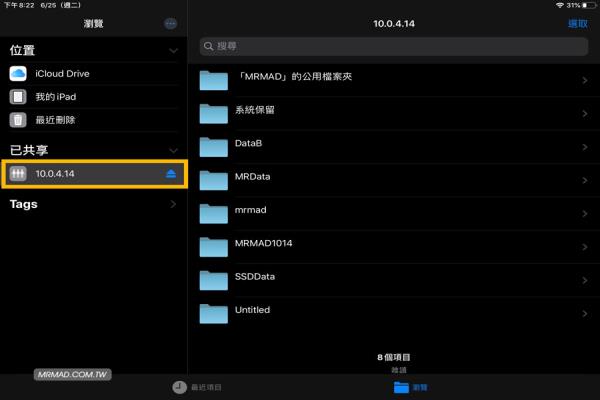Switch to the 瀏覽 tab
Screen dimensions: 600x400
tap(410, 387)
